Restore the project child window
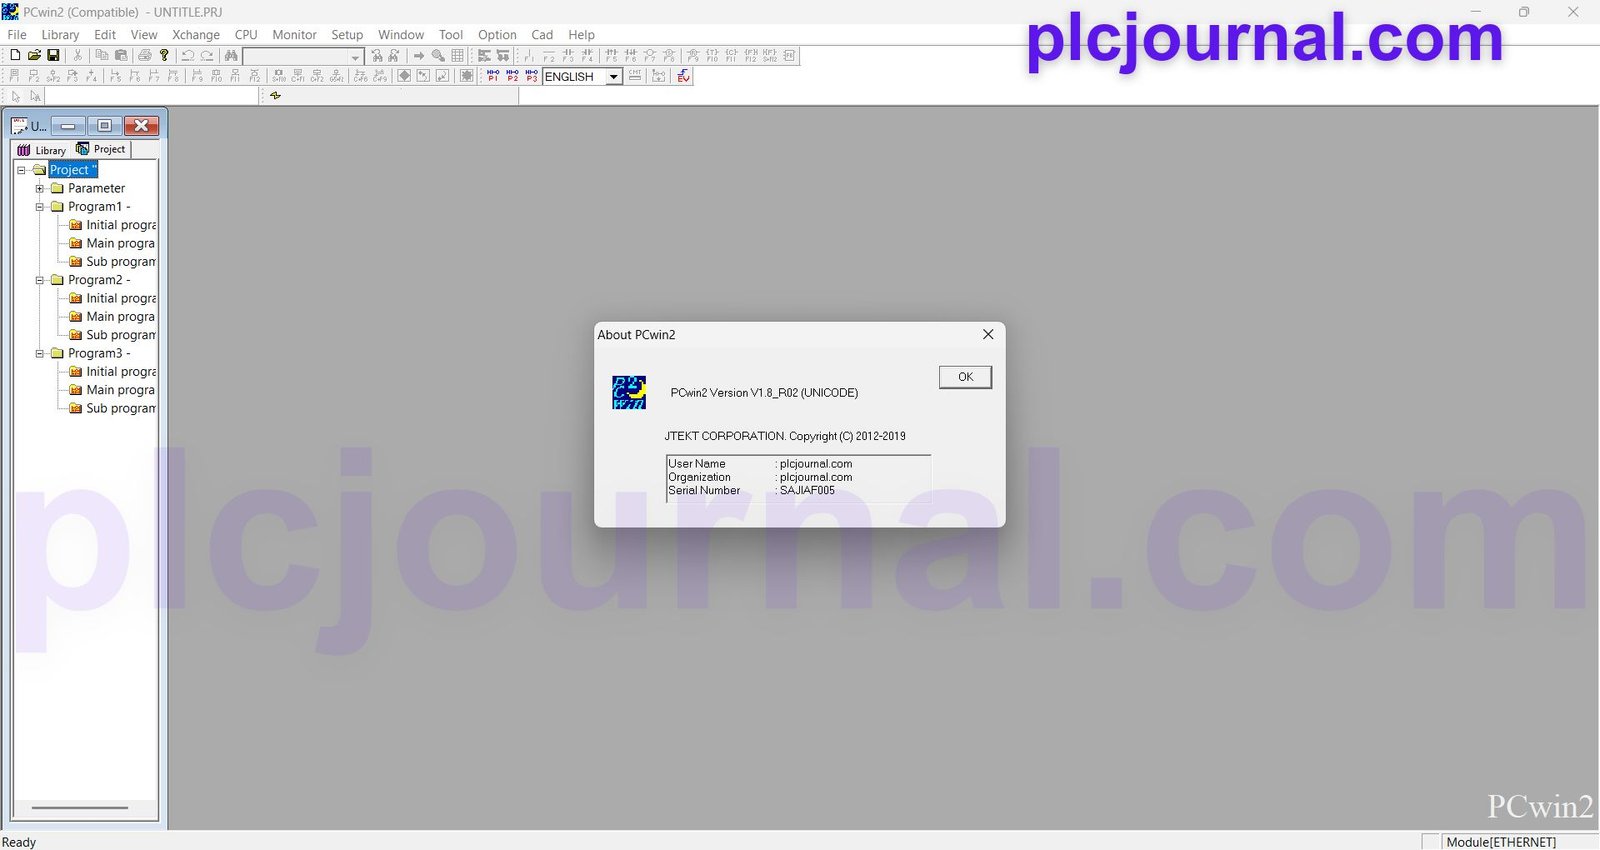Screen dimensions: 1600x850 [x=104, y=125]
